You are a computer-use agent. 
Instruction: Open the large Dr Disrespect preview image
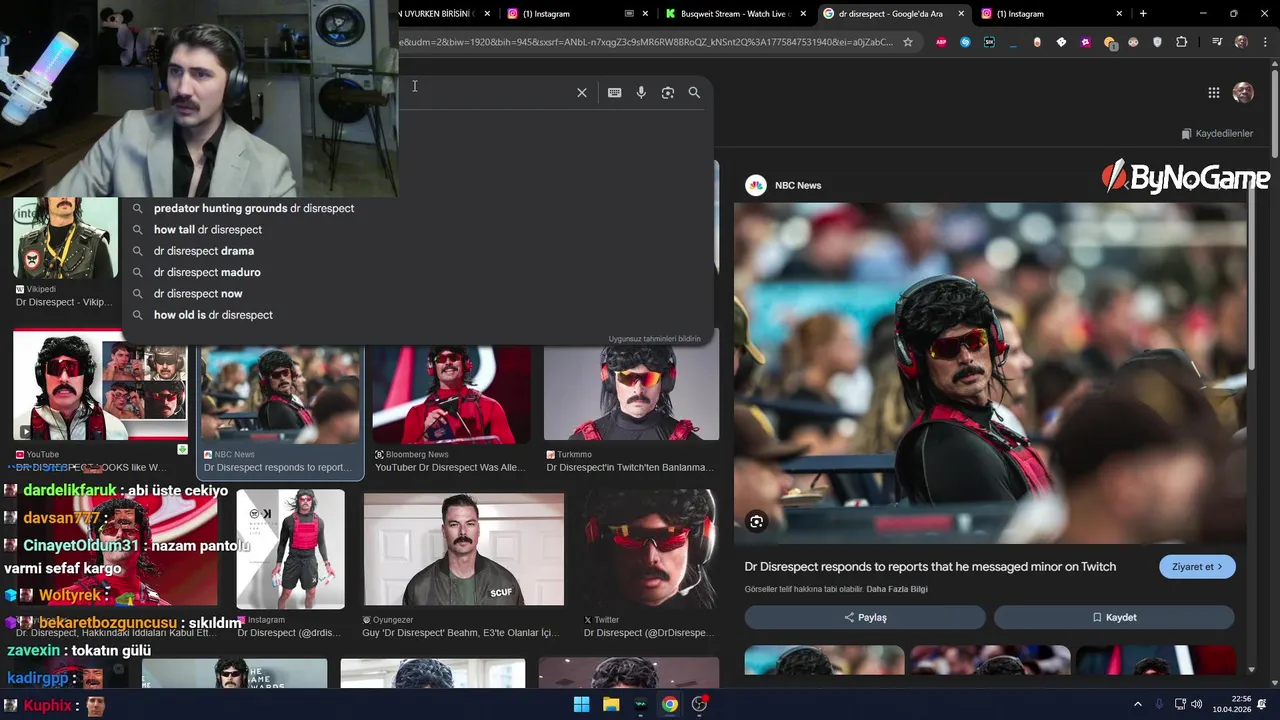click(x=990, y=373)
